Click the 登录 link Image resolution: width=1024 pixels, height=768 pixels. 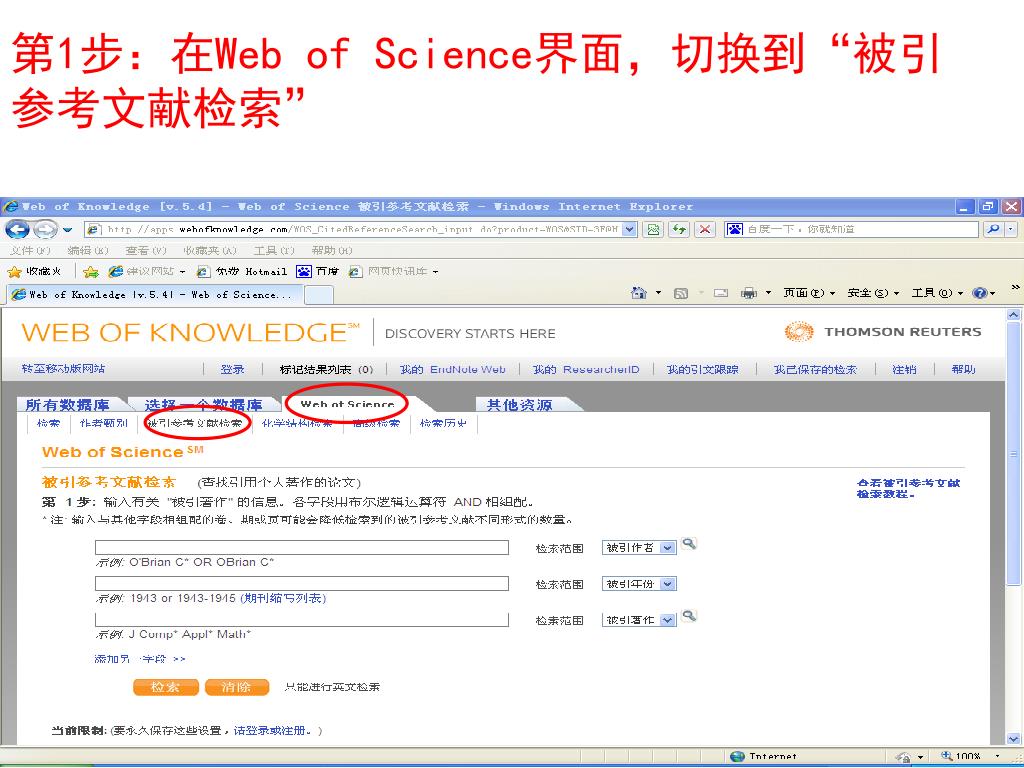pyautogui.click(x=232, y=370)
